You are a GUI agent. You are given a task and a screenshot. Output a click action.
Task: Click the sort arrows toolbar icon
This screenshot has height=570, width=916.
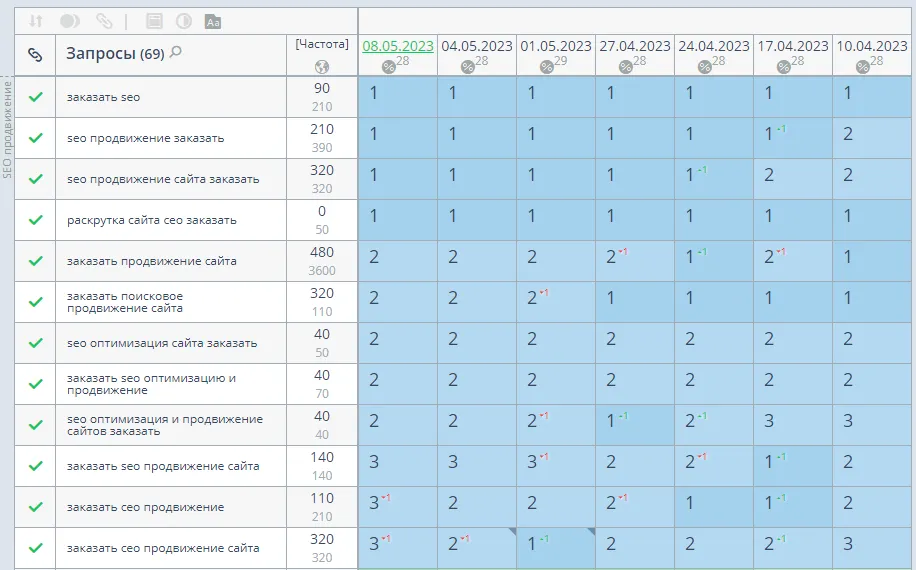tap(36, 20)
